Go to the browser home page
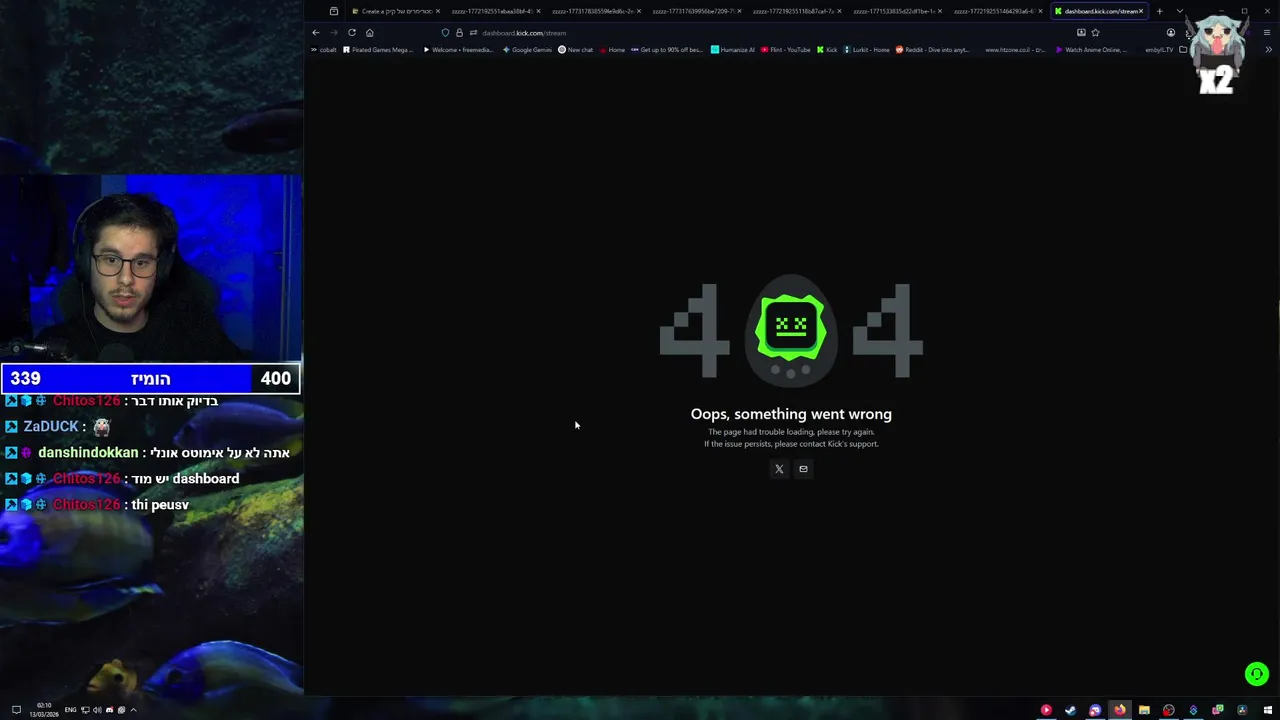1280x720 pixels. 369,32
